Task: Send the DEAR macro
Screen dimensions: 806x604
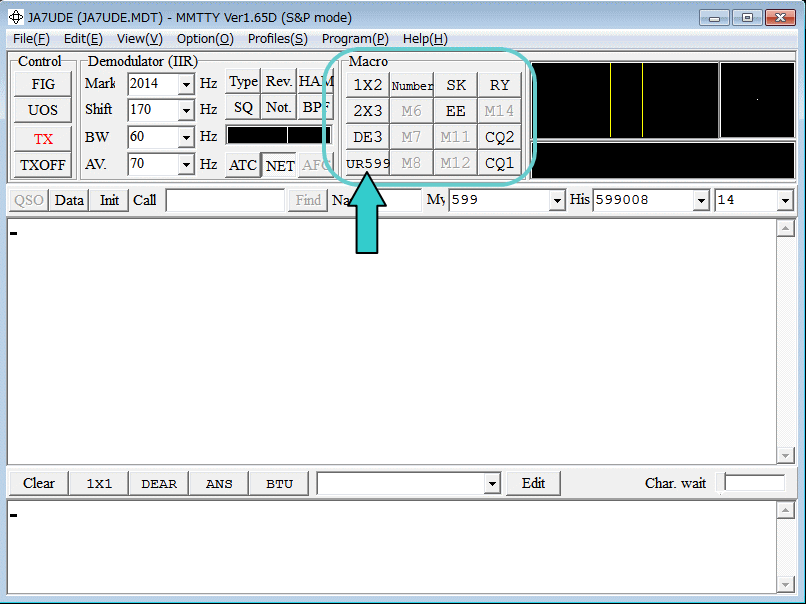Action: coord(159,483)
